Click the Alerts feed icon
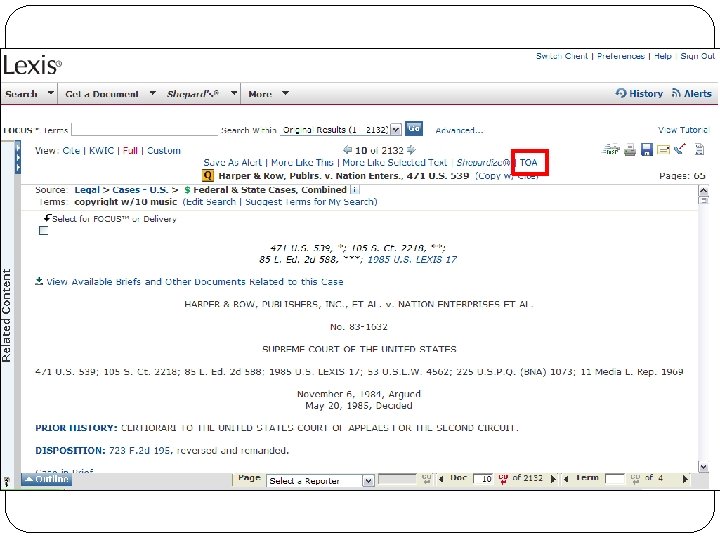This screenshot has width=720, height=540. coord(676,93)
